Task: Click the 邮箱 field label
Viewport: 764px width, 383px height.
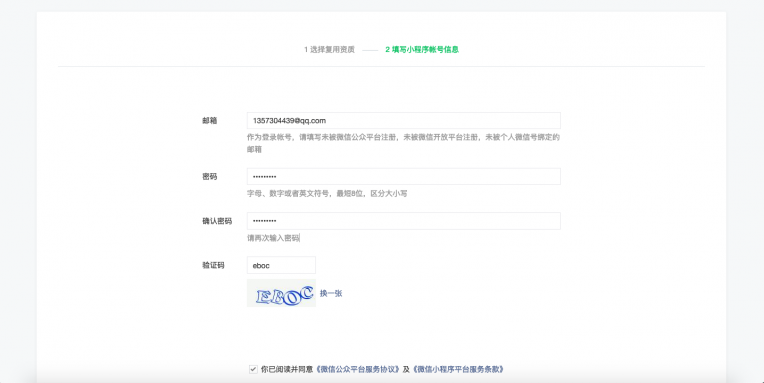Action: 210,120
